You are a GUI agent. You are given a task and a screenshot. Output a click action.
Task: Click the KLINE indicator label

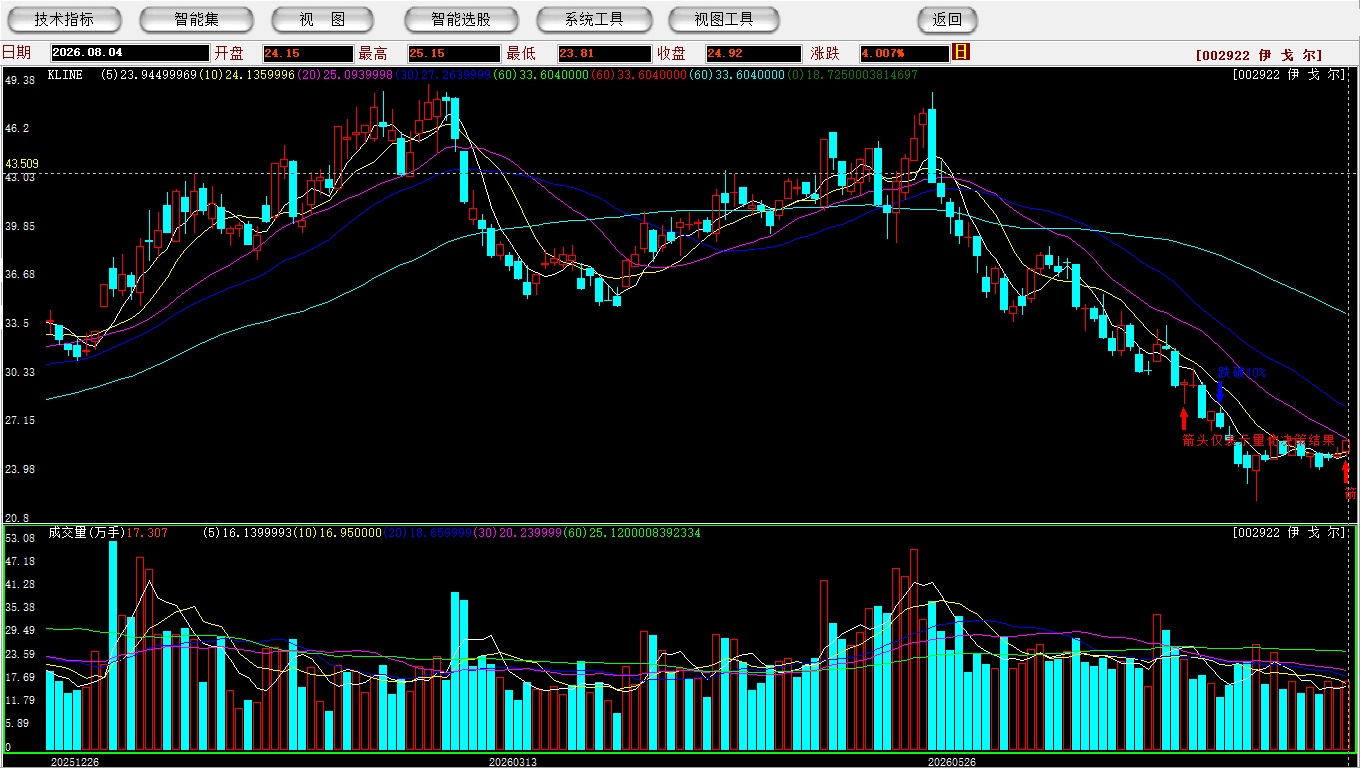coord(65,75)
